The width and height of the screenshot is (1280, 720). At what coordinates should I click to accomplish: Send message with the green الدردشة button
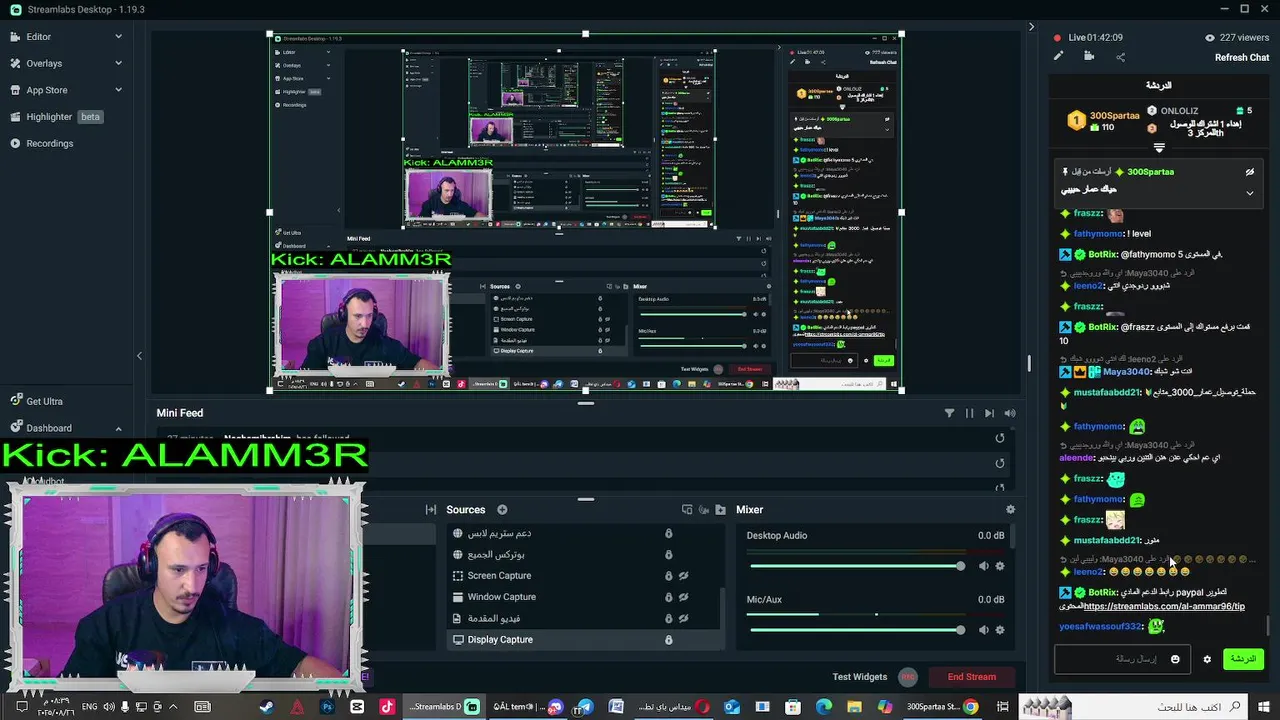pyautogui.click(x=1243, y=659)
